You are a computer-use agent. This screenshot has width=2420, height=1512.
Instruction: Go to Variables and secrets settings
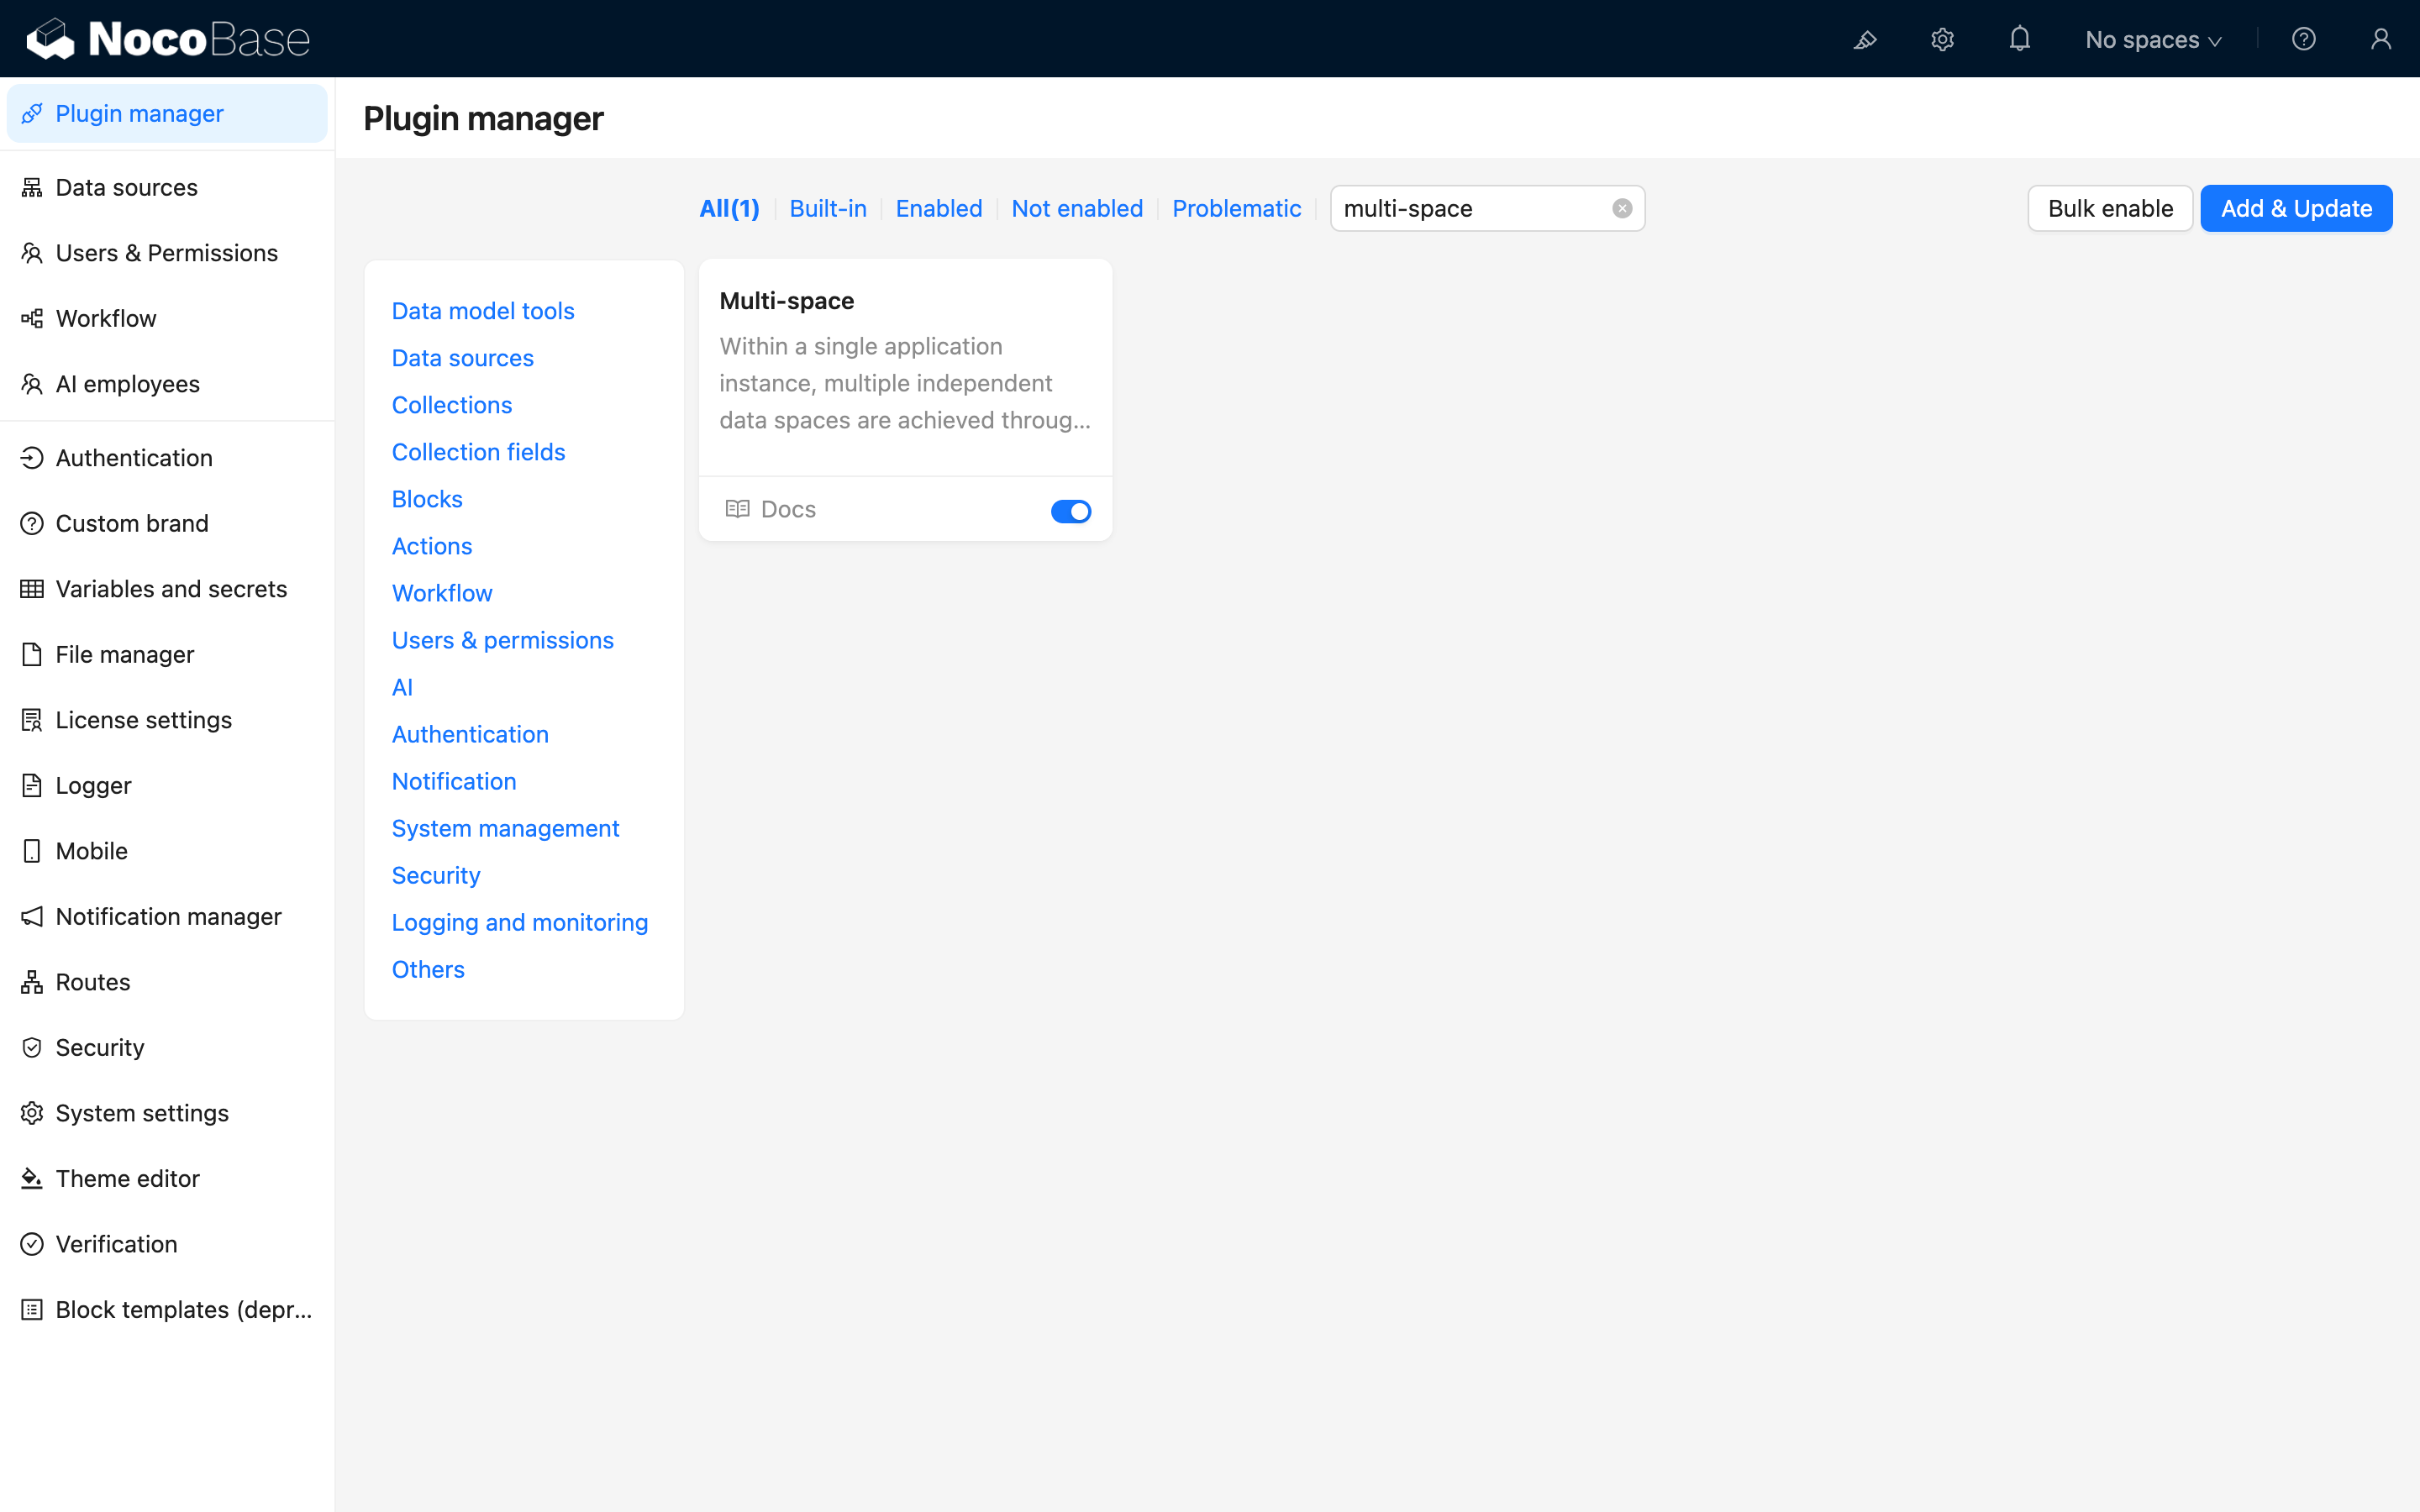coord(171,589)
